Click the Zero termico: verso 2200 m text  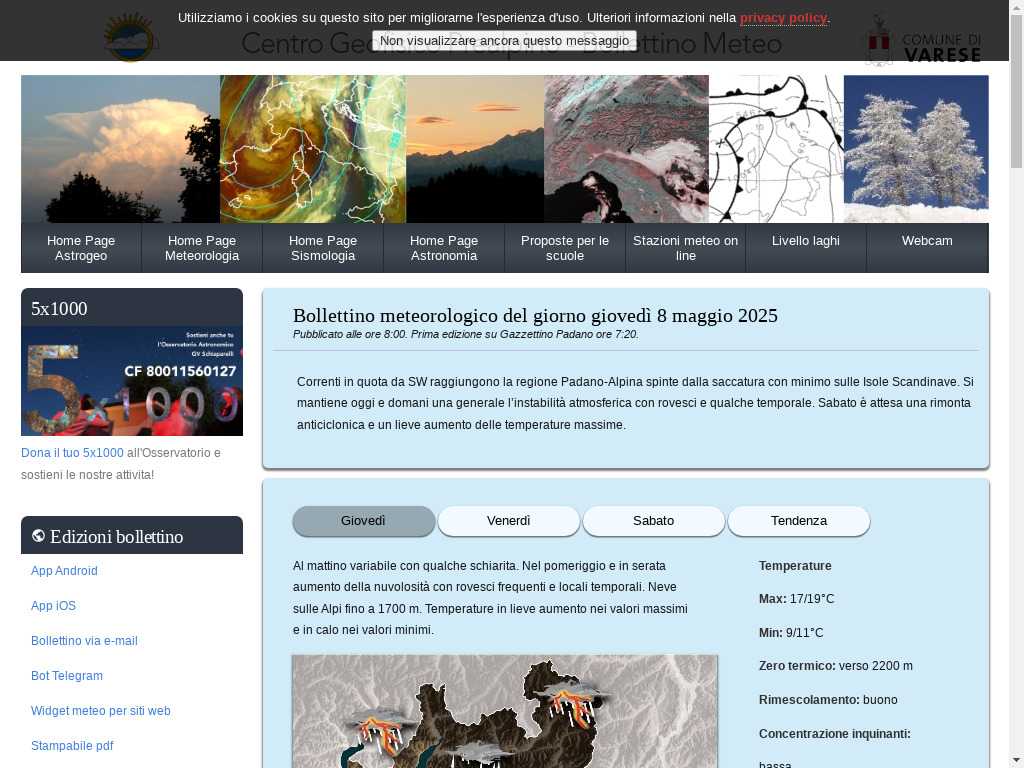pyautogui.click(x=836, y=666)
